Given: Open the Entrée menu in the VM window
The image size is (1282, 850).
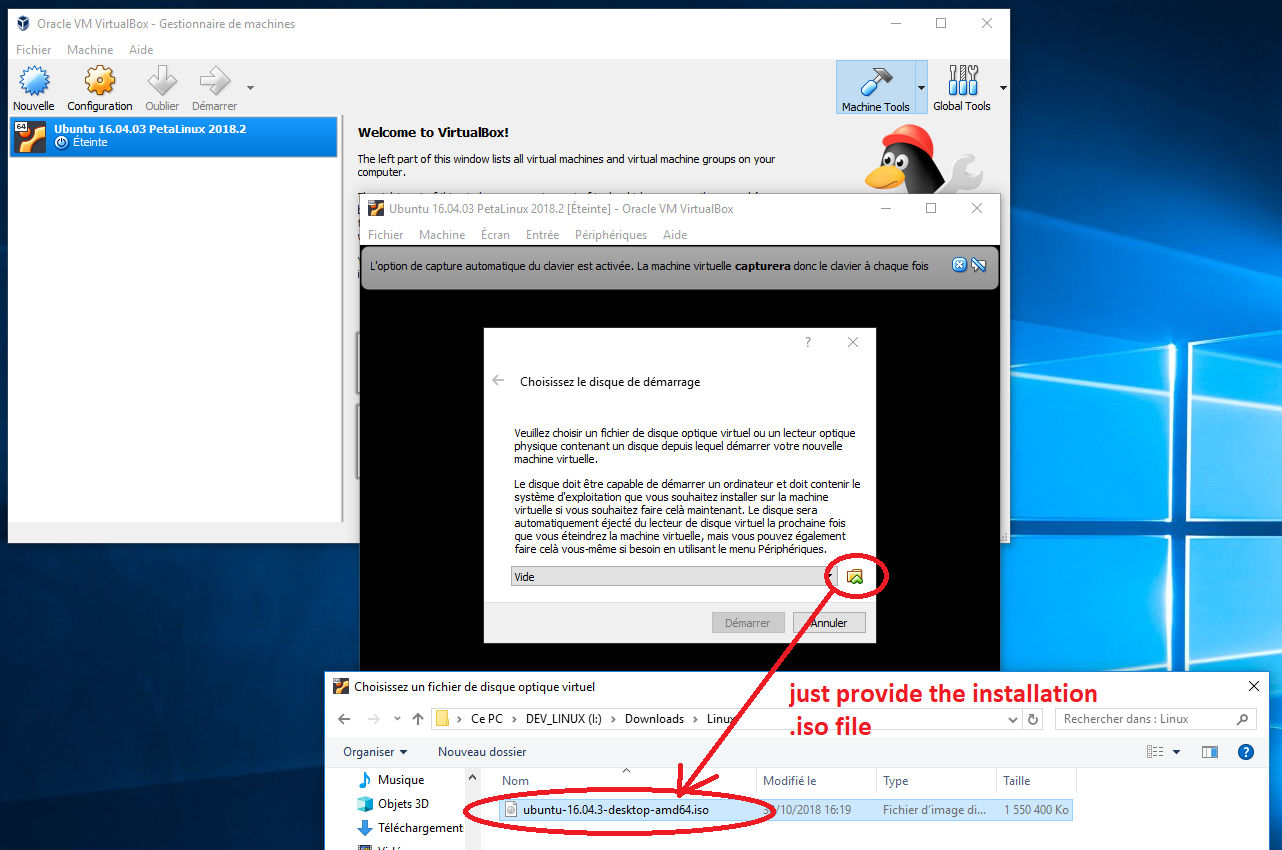Looking at the screenshot, I should tap(542, 235).
